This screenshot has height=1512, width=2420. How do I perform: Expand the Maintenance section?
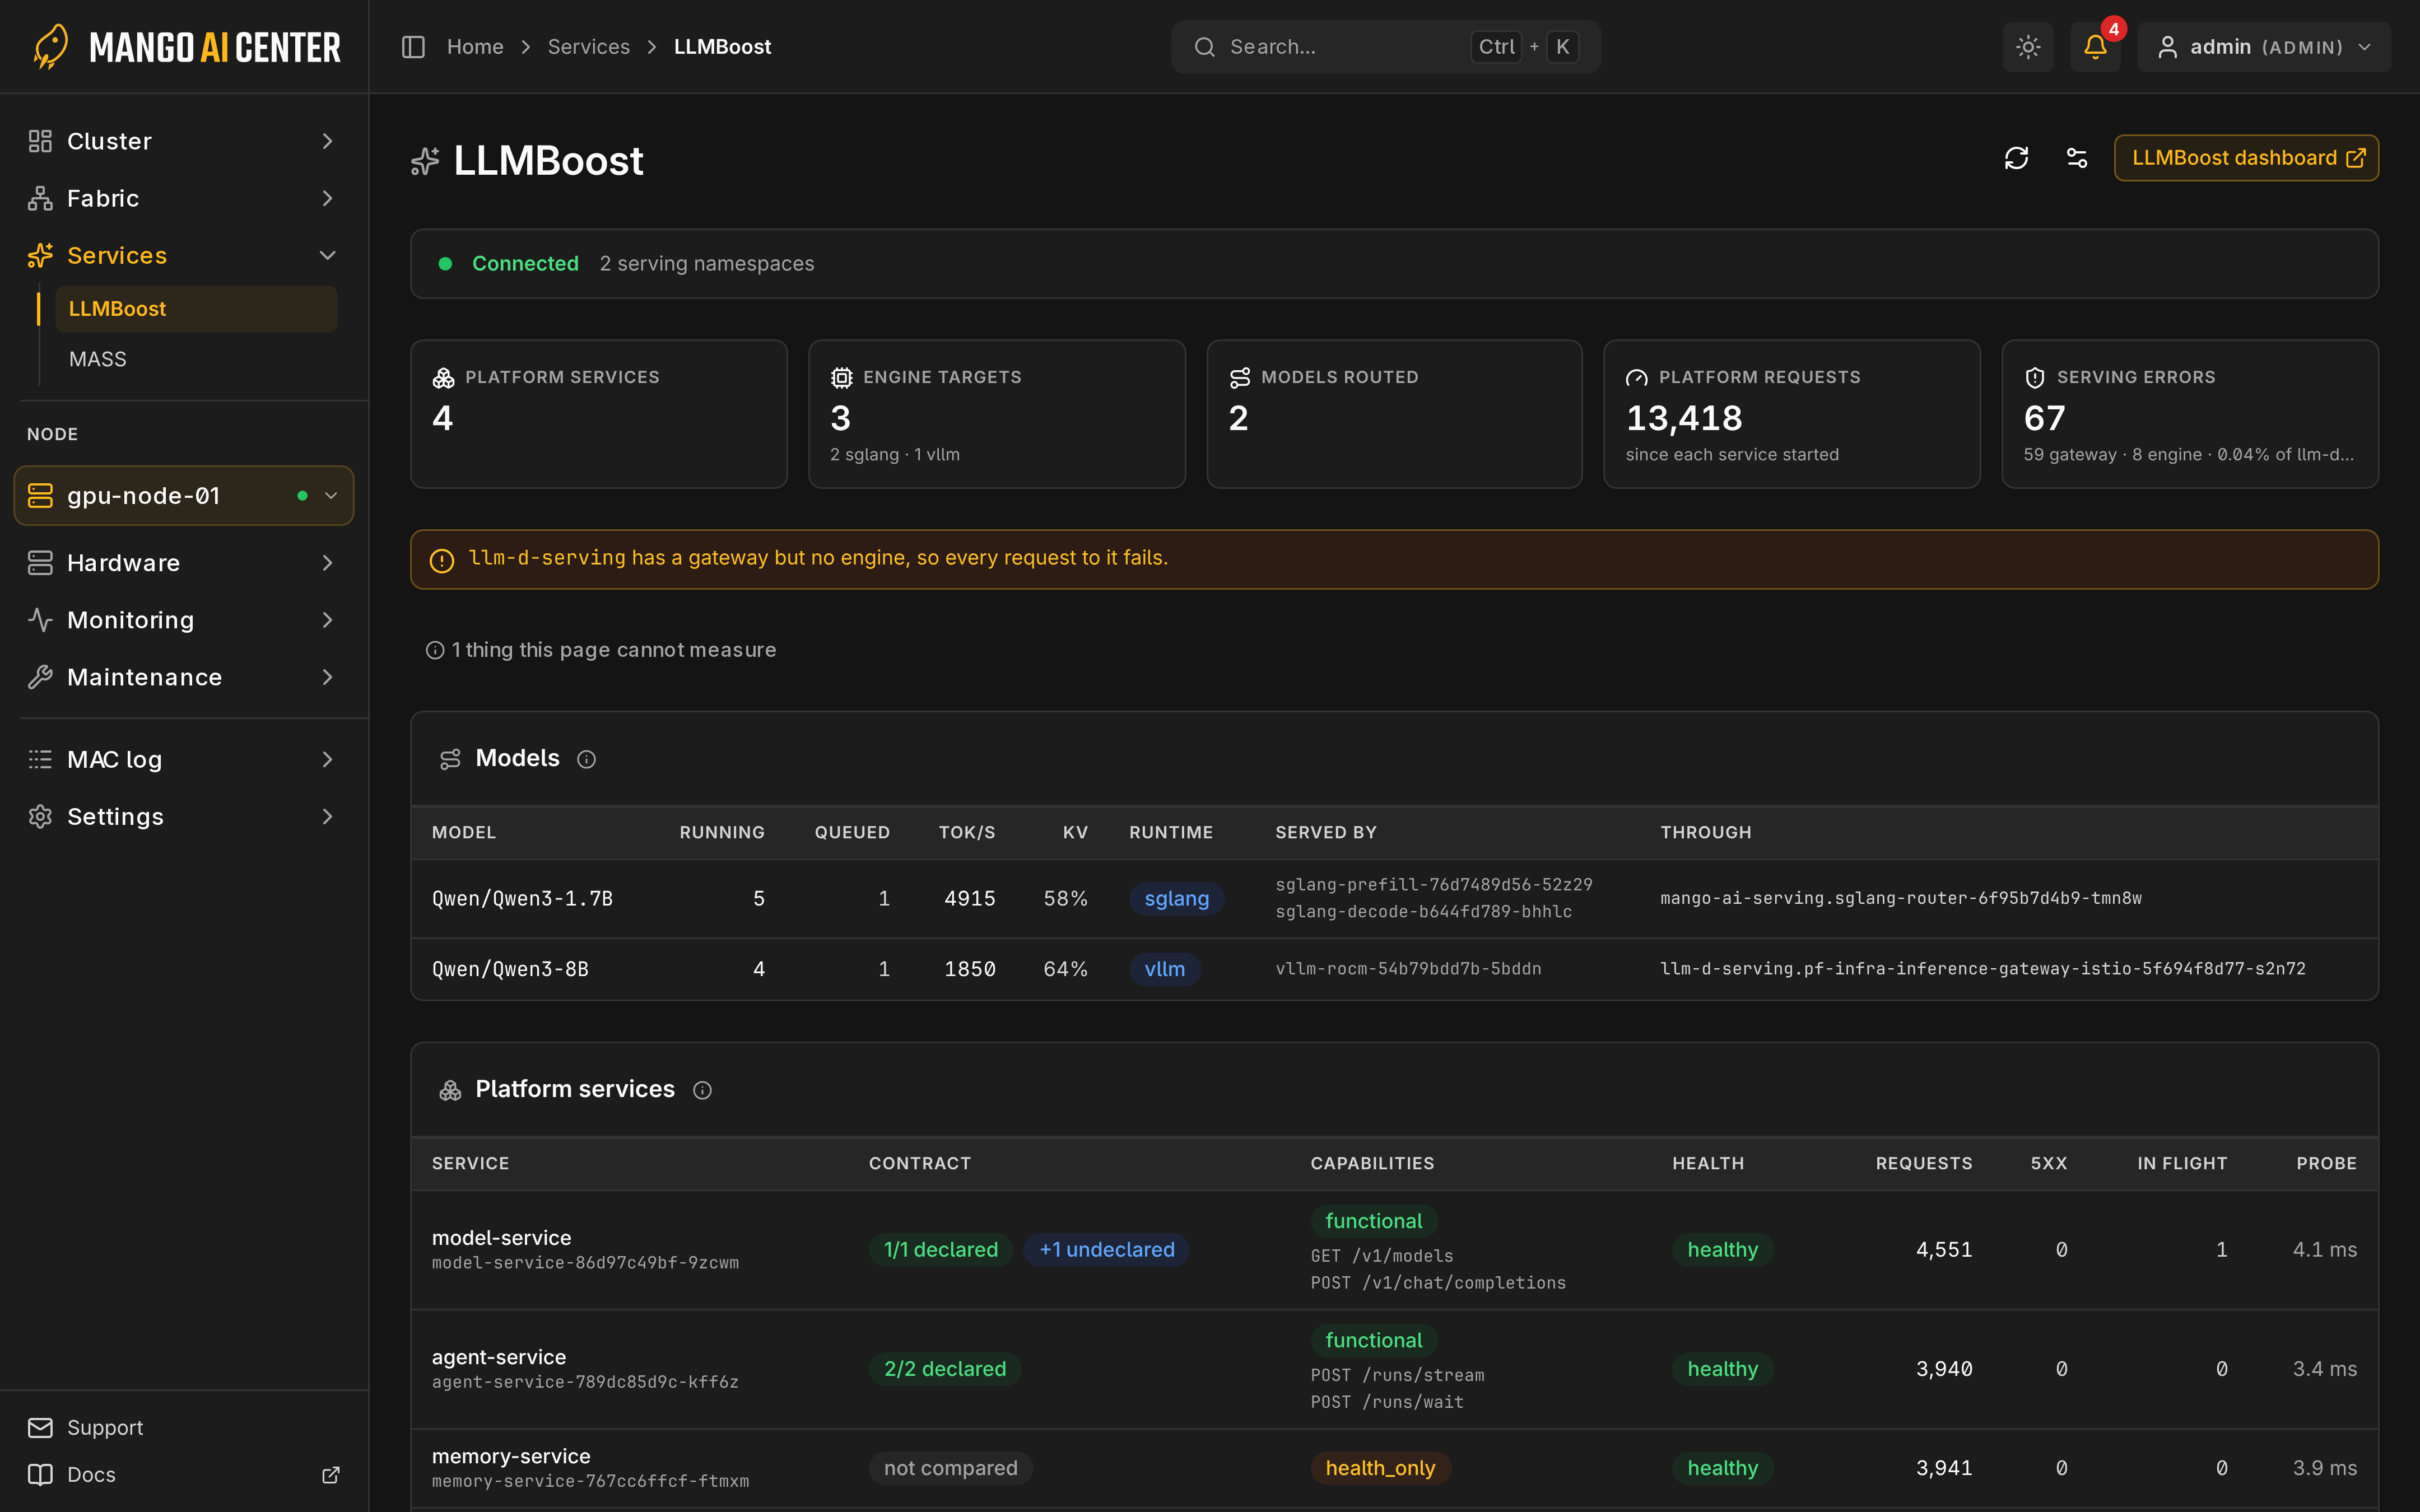(184, 677)
